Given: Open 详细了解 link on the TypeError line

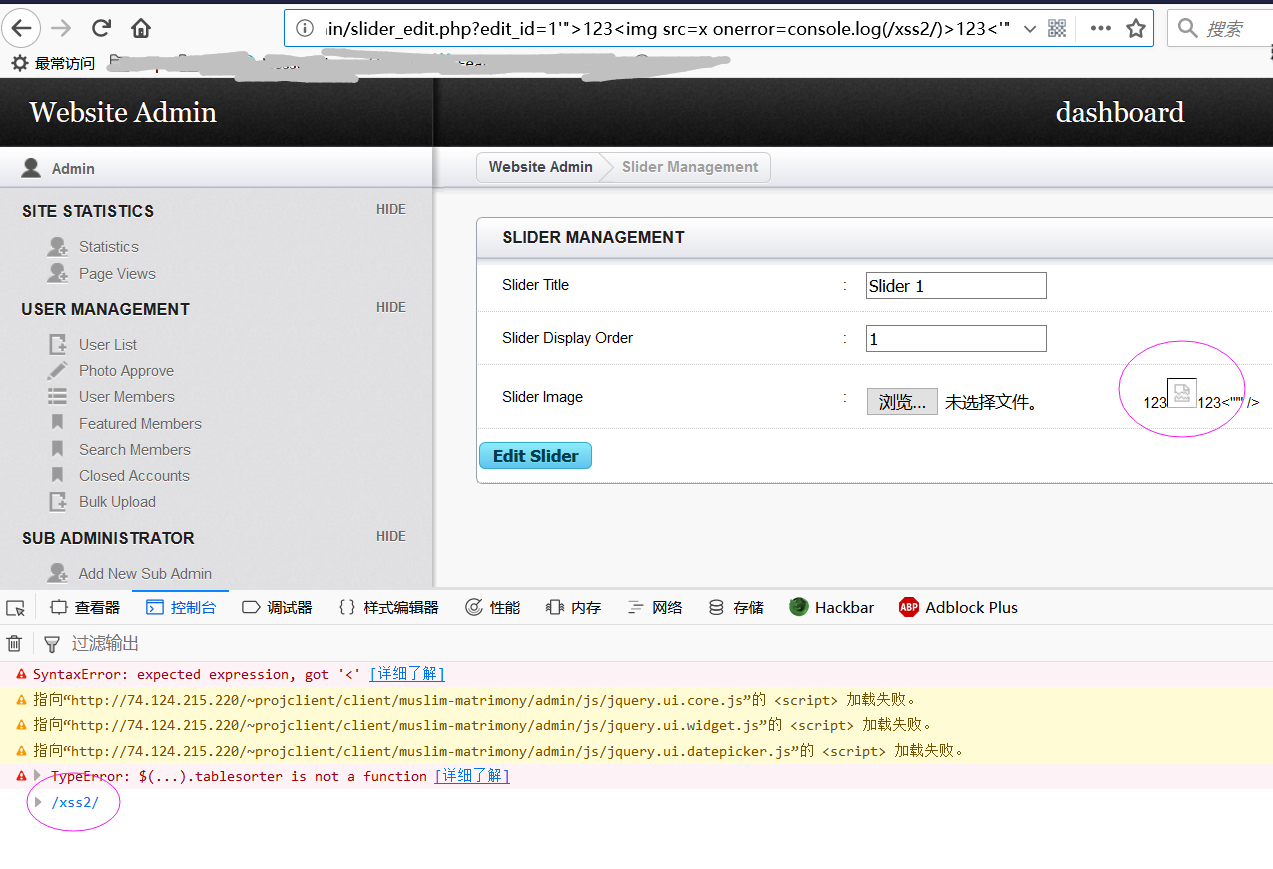Looking at the screenshot, I should pyautogui.click(x=472, y=776).
